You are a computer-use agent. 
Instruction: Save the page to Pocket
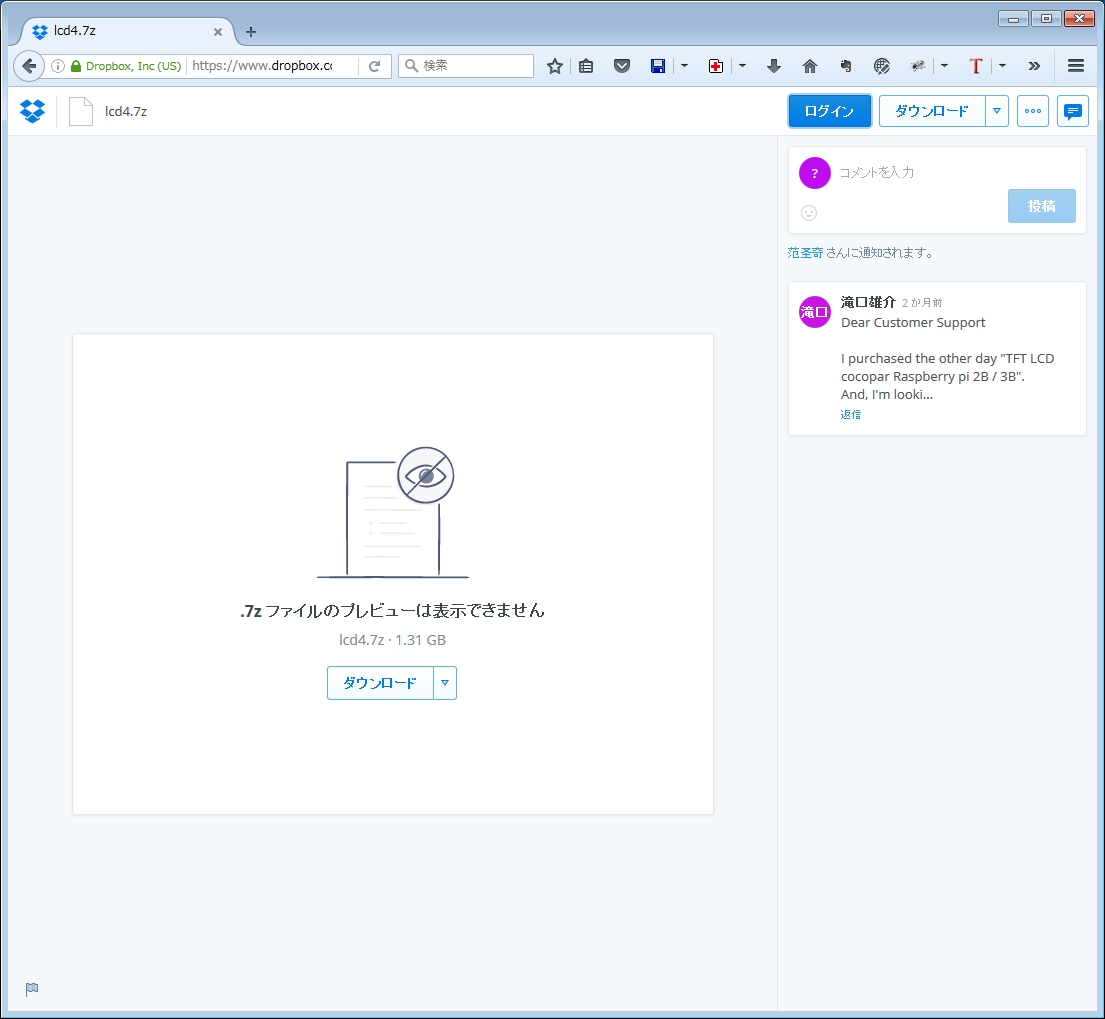[x=621, y=66]
